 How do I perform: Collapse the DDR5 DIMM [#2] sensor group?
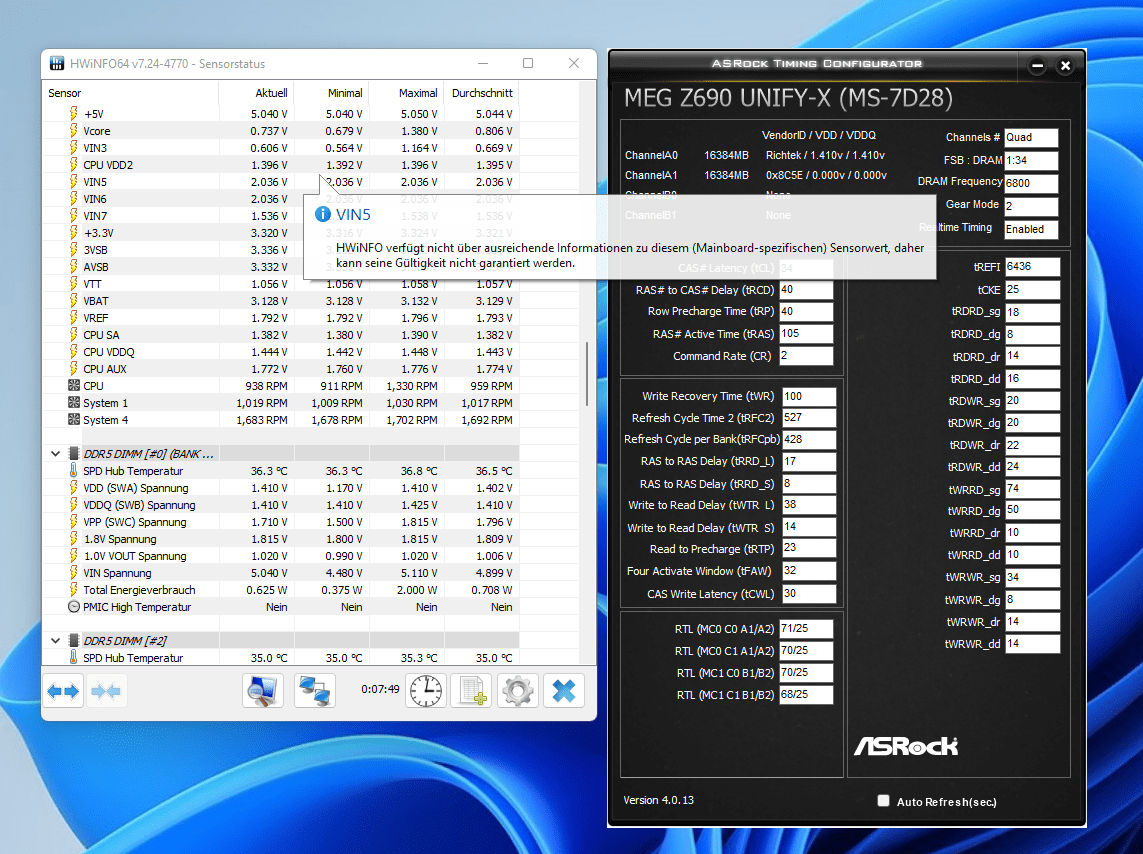55,640
